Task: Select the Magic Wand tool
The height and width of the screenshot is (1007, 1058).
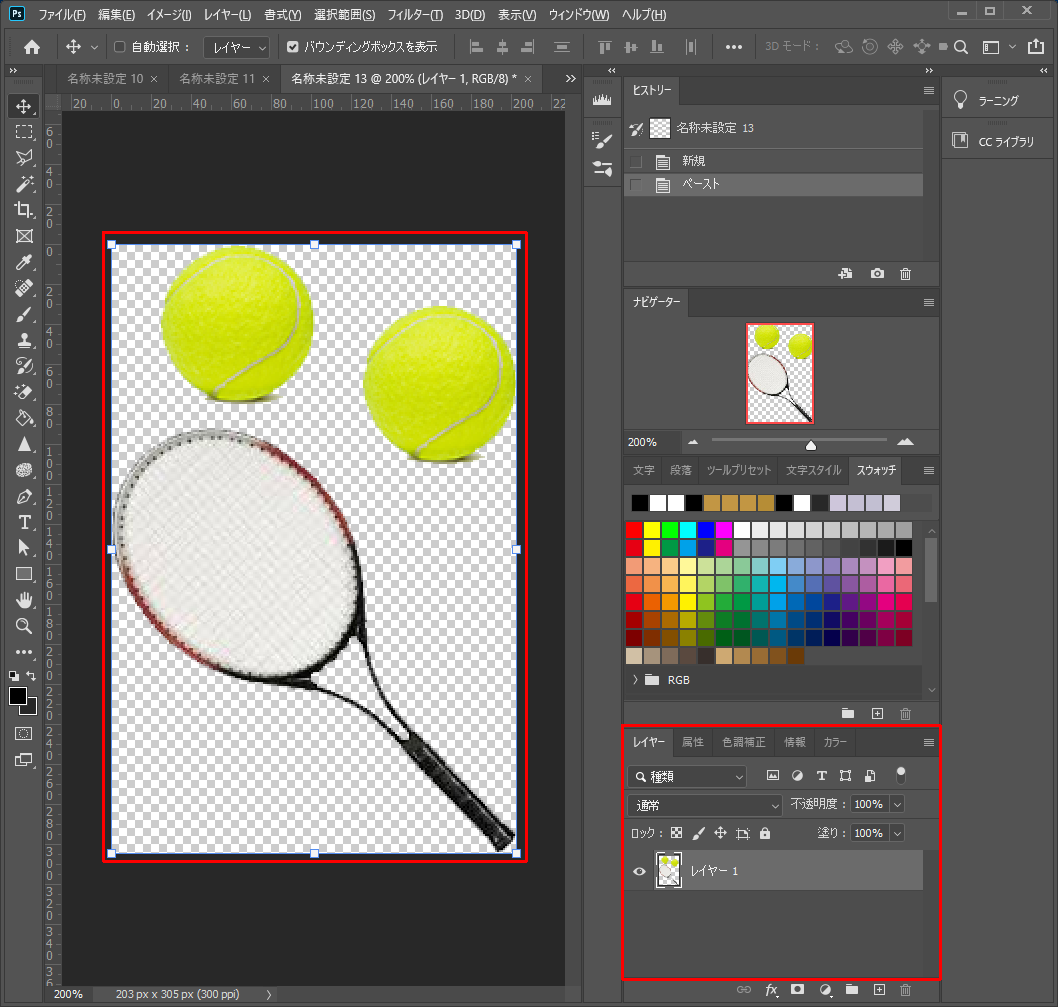Action: (24, 184)
